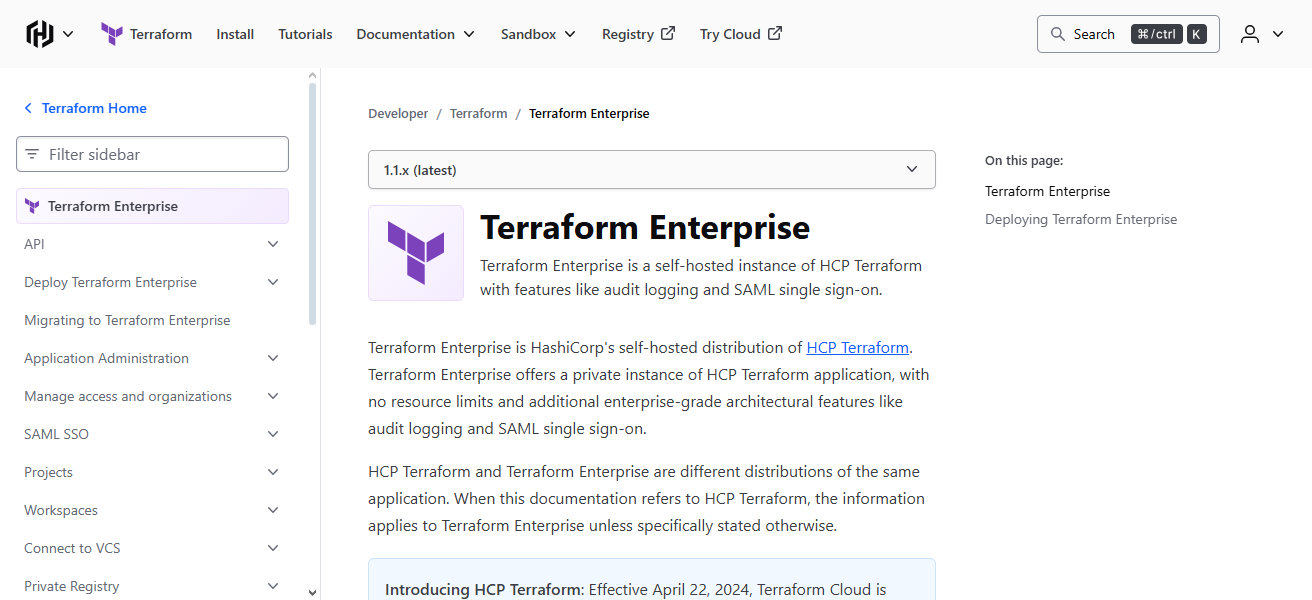Click the filter icon in the sidebar search box
The height and width of the screenshot is (600, 1312).
point(33,154)
